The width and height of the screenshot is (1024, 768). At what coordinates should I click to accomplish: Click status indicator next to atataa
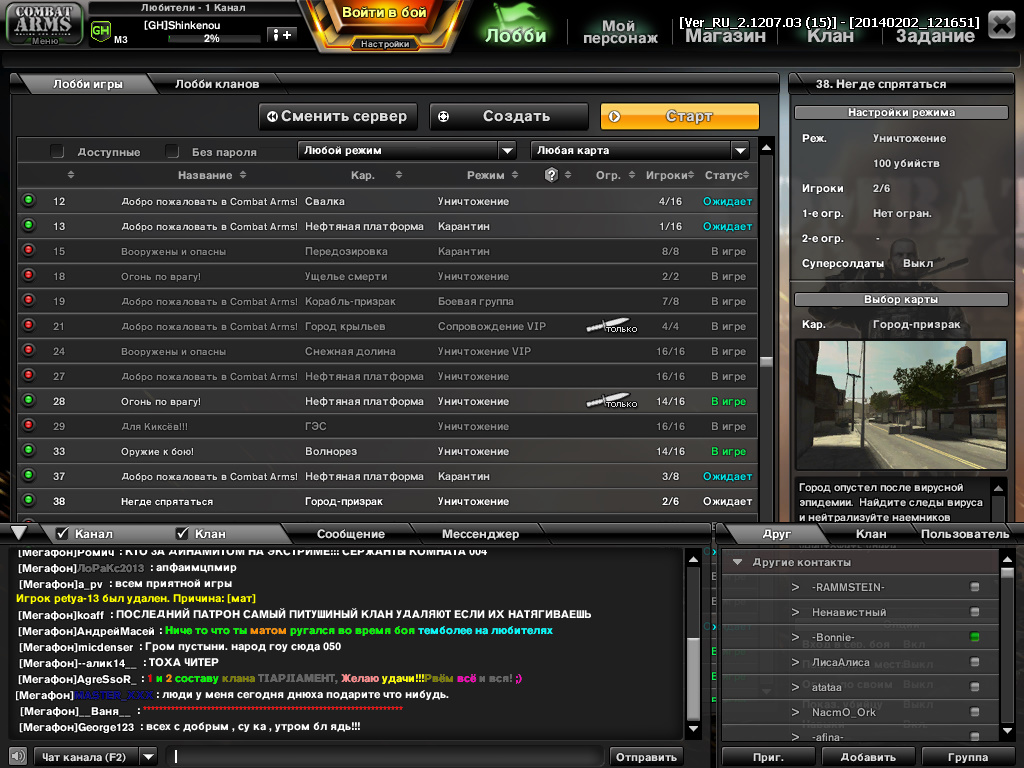[x=975, y=687]
